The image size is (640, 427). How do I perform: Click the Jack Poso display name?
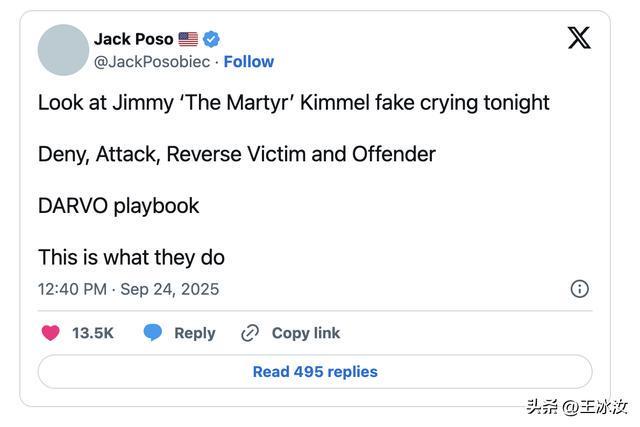(133, 39)
